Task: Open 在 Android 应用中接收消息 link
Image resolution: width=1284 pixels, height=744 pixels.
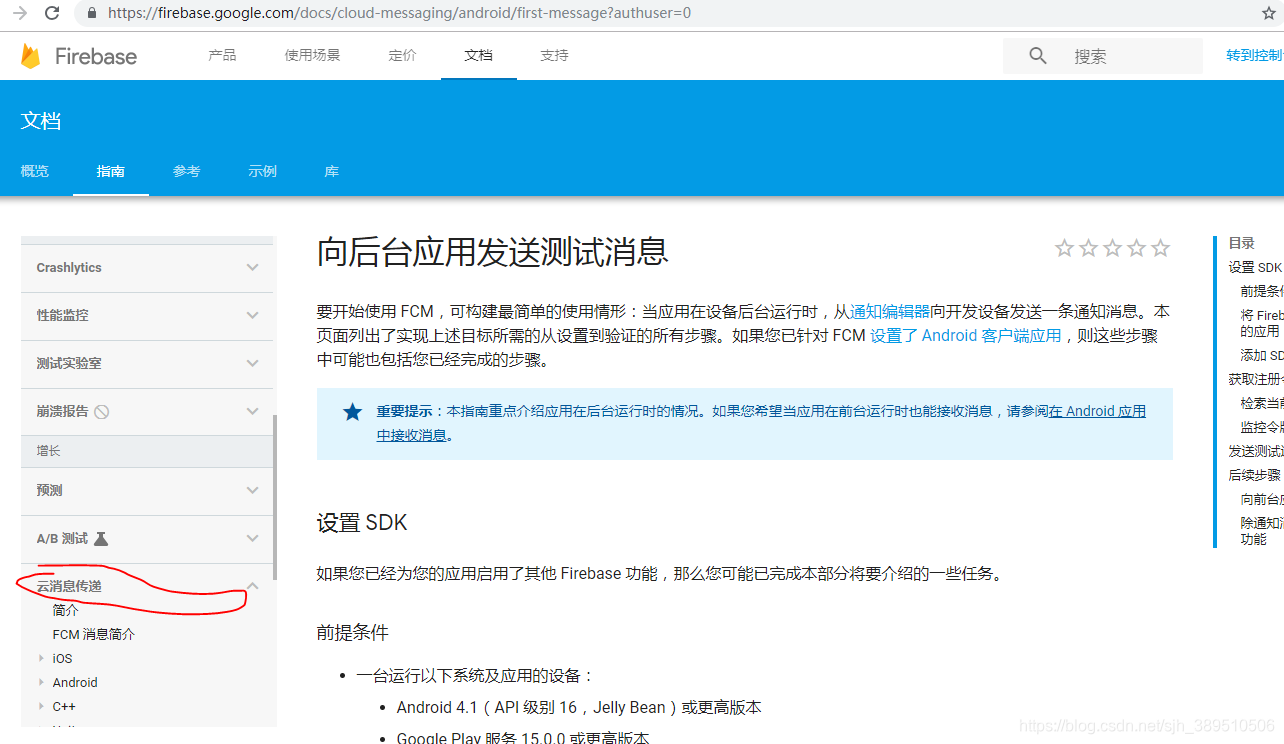Action: click(1097, 411)
